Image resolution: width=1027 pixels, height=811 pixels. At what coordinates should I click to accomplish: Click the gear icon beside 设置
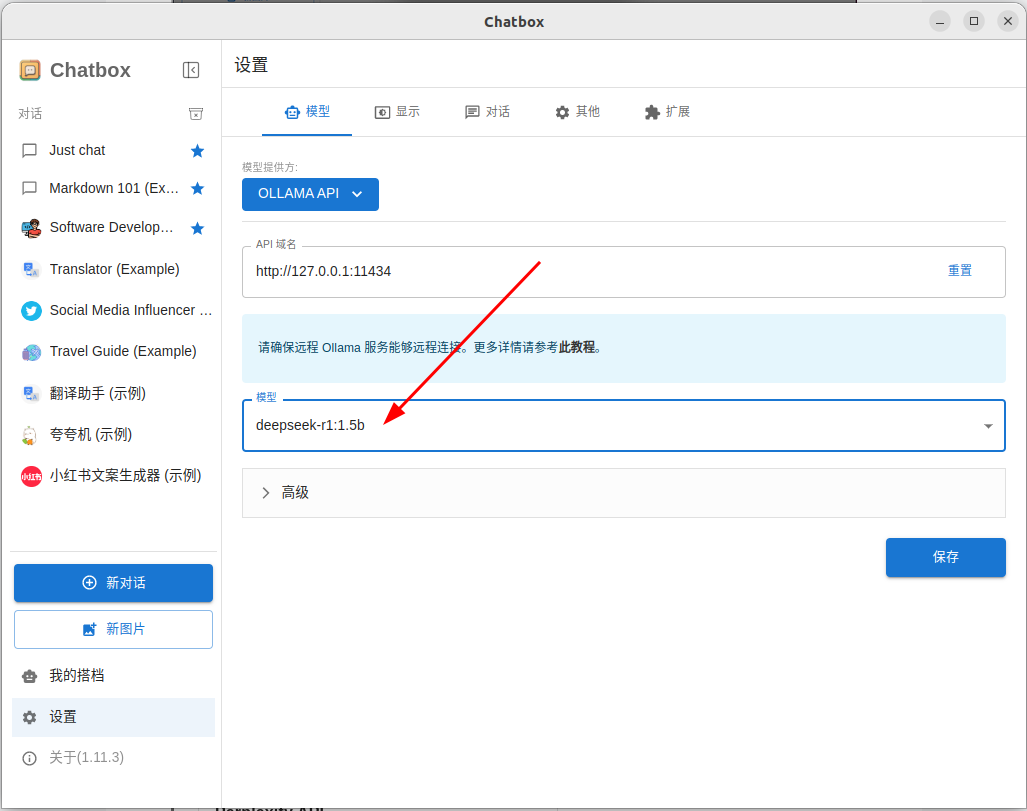pyautogui.click(x=29, y=718)
